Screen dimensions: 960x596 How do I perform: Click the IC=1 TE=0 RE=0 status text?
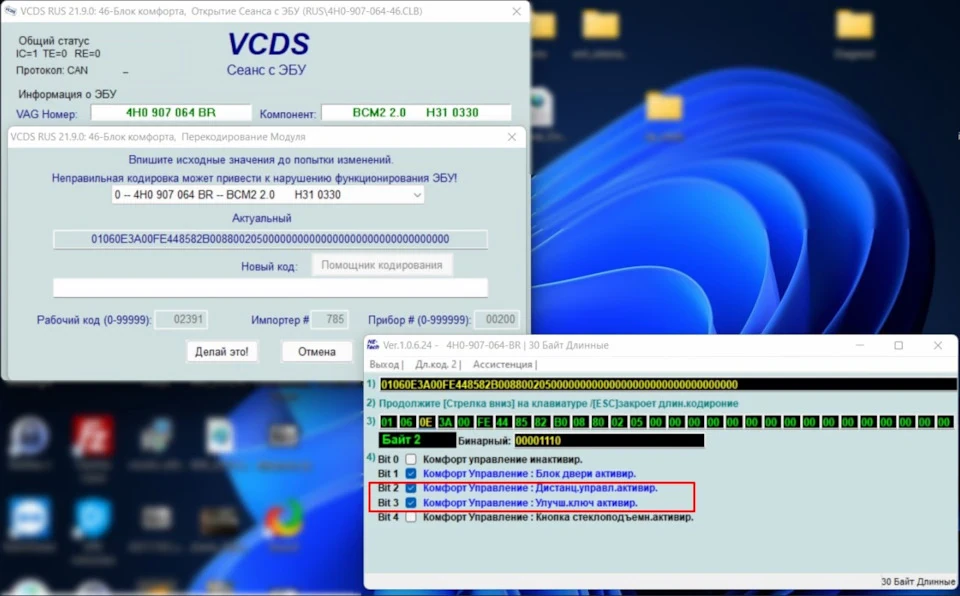(x=58, y=54)
